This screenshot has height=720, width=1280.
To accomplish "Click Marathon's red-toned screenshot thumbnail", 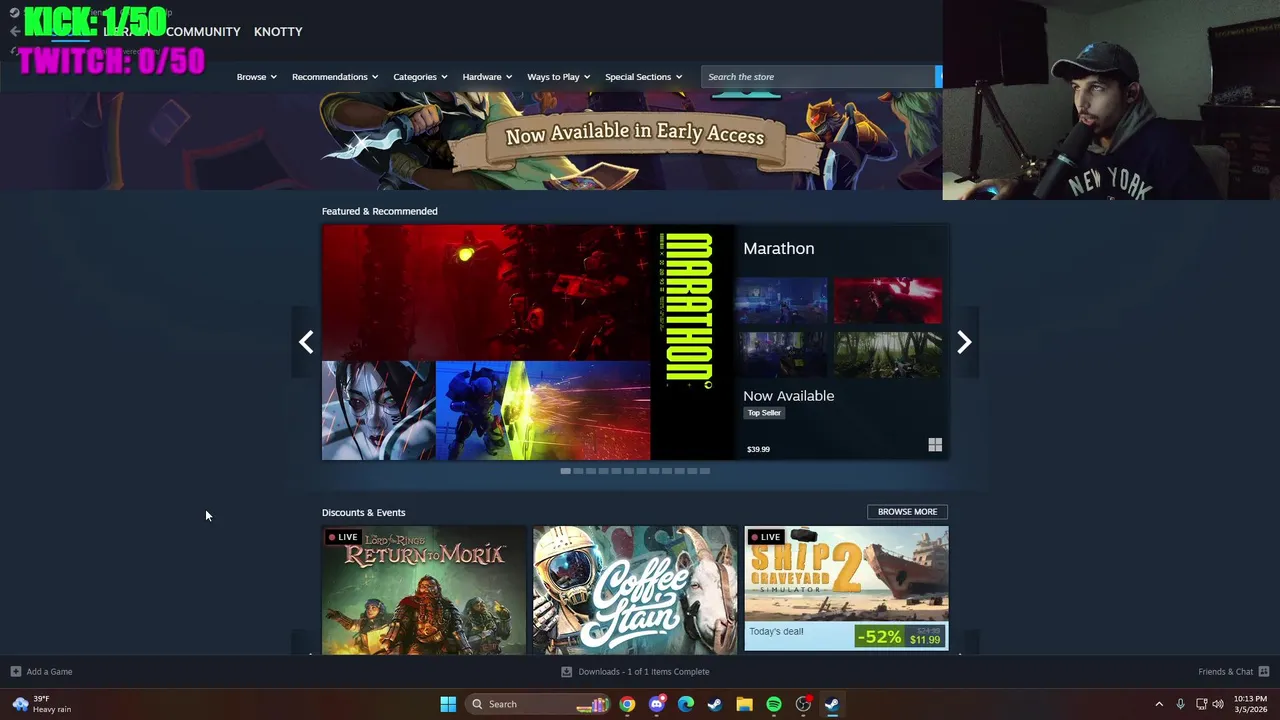I will (888, 302).
